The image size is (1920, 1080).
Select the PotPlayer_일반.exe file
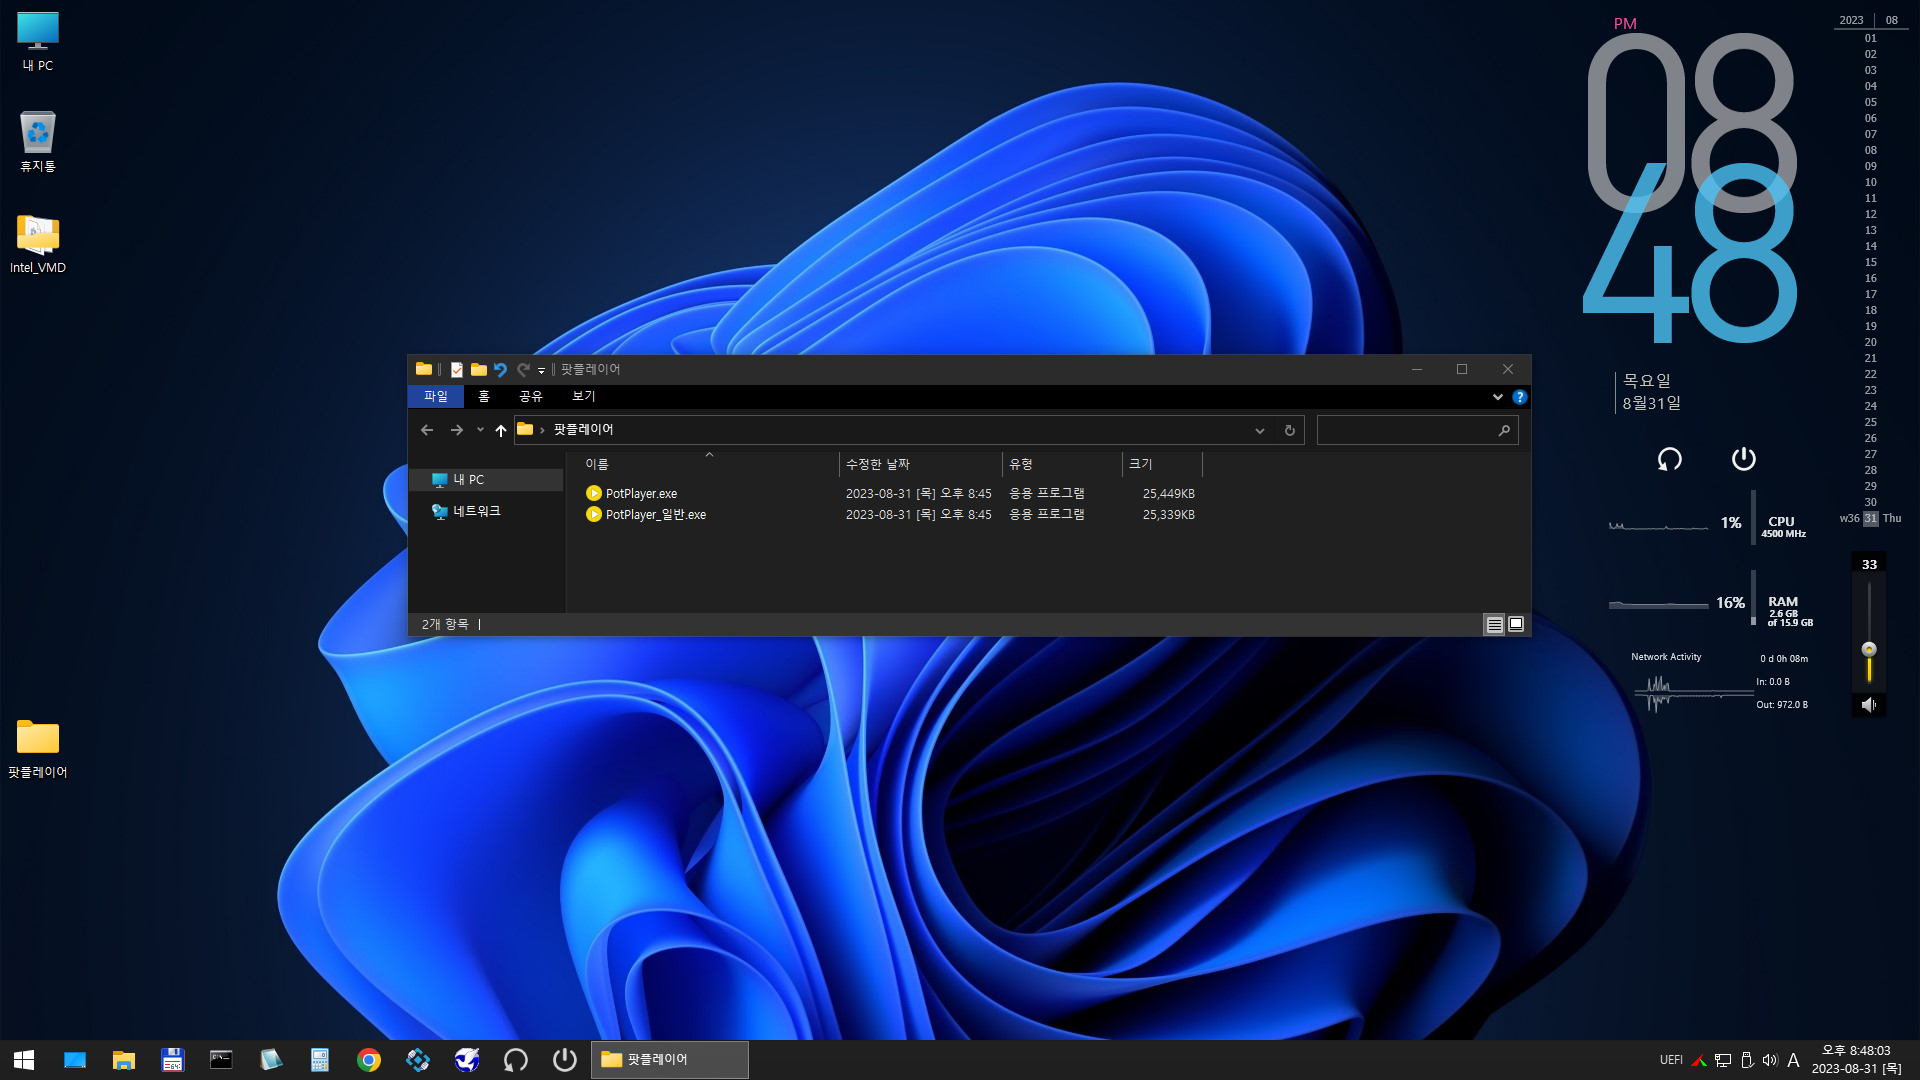(x=655, y=515)
